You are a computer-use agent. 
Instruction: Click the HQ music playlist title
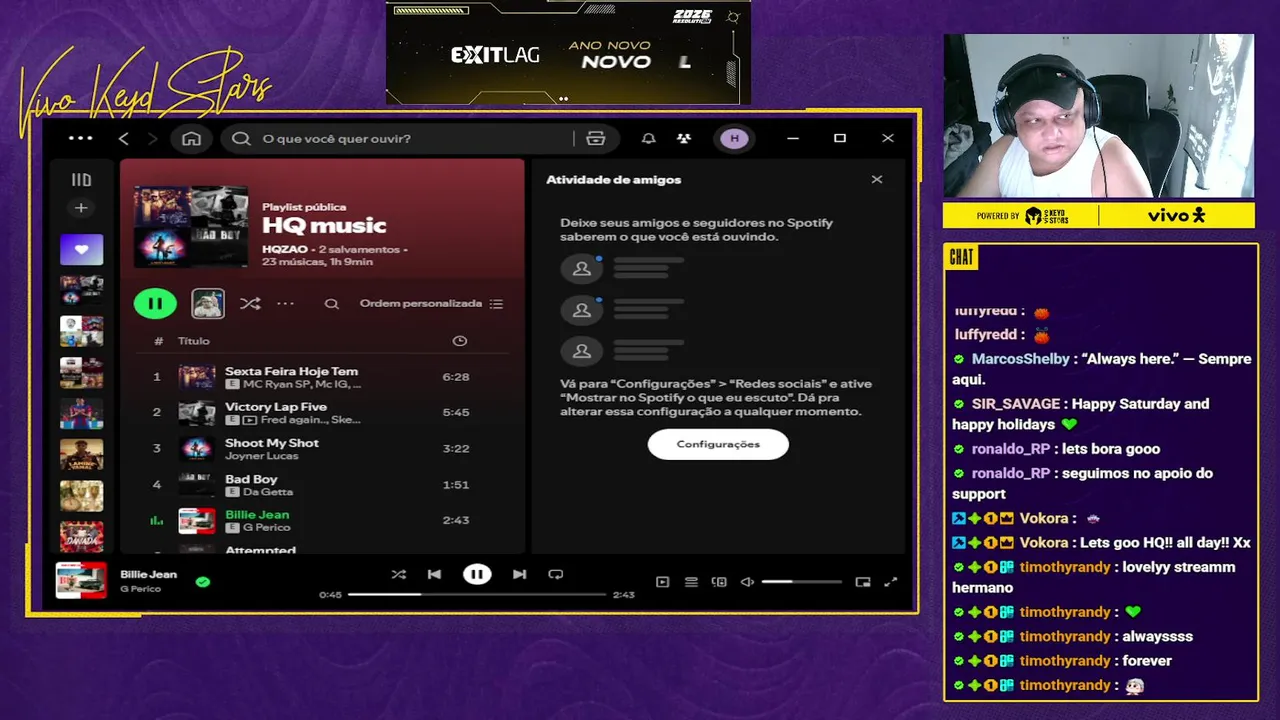pos(324,226)
